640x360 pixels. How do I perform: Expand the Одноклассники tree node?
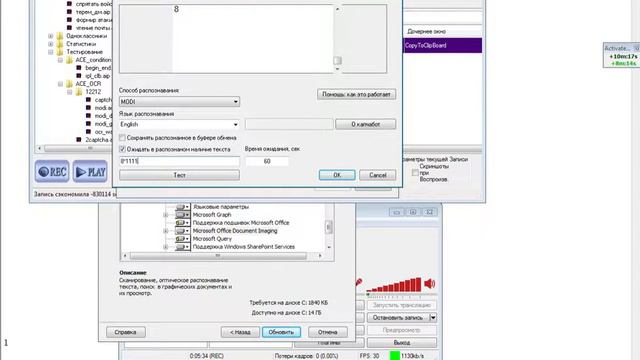51,36
